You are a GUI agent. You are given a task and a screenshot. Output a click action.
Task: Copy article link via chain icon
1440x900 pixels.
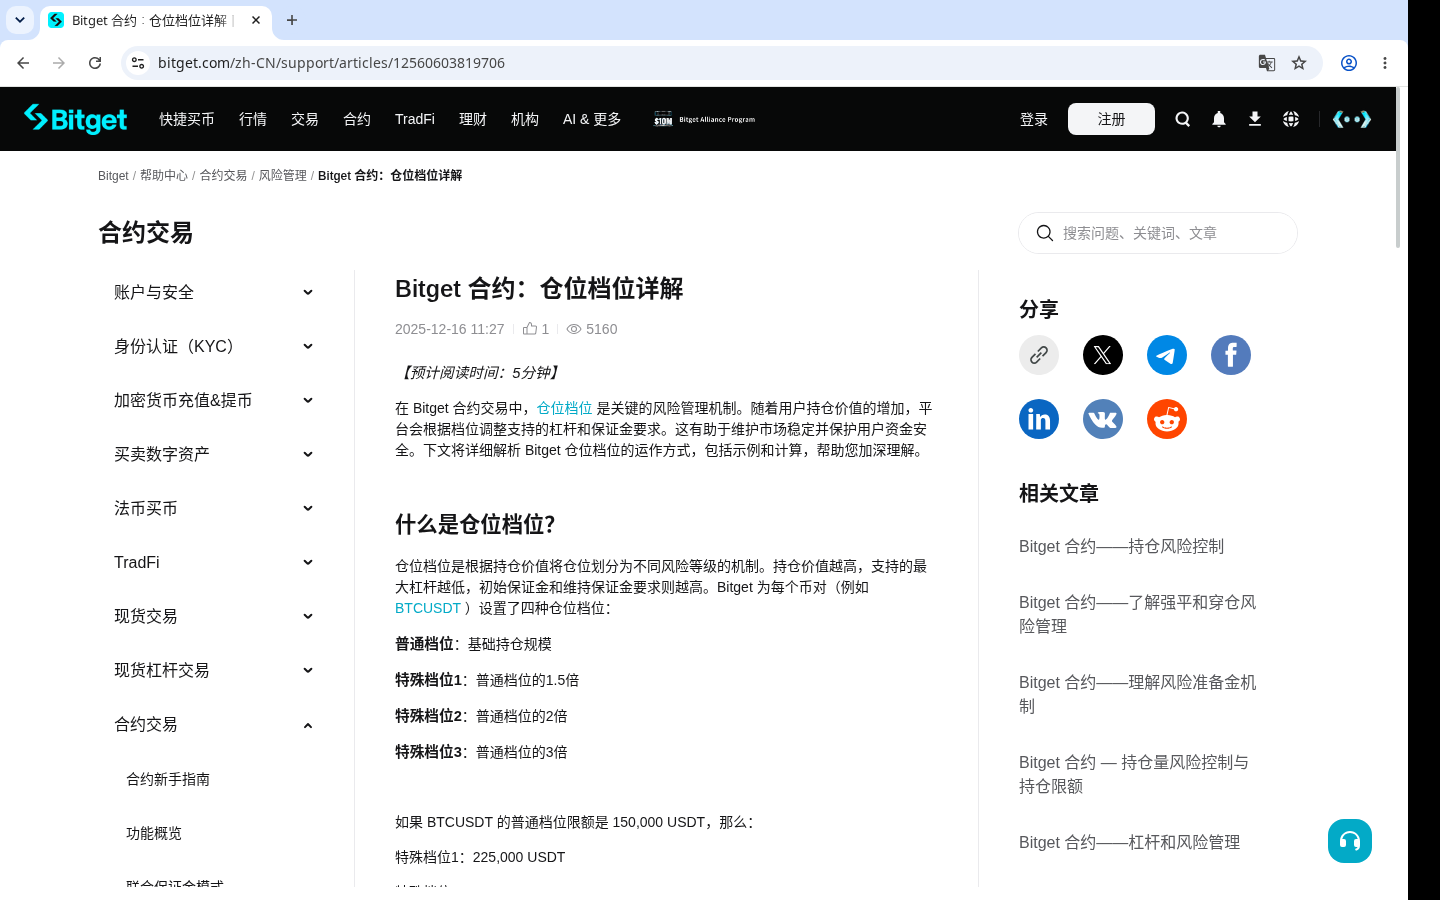[1039, 355]
